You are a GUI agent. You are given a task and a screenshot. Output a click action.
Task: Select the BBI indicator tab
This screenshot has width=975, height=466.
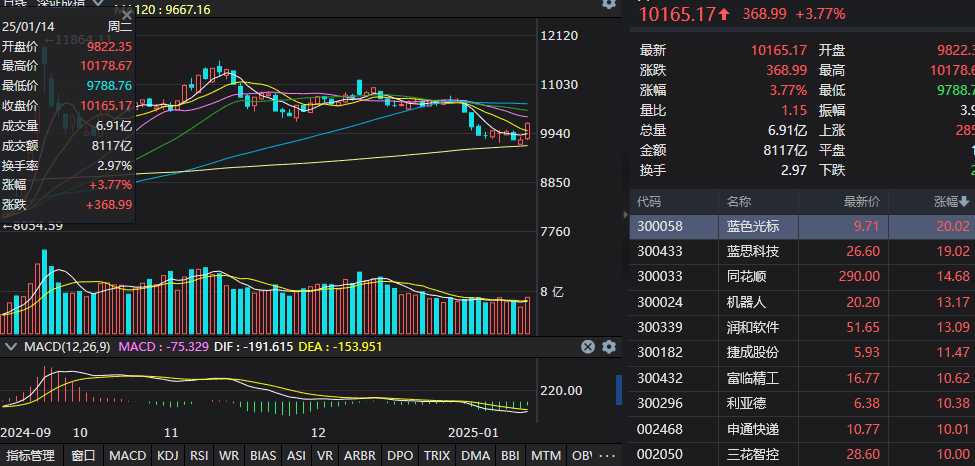point(511,455)
